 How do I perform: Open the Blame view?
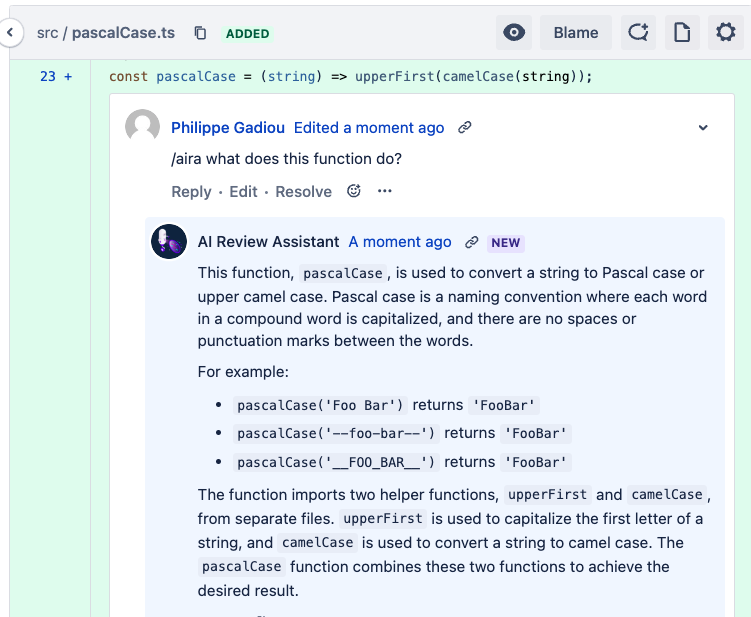pos(576,33)
